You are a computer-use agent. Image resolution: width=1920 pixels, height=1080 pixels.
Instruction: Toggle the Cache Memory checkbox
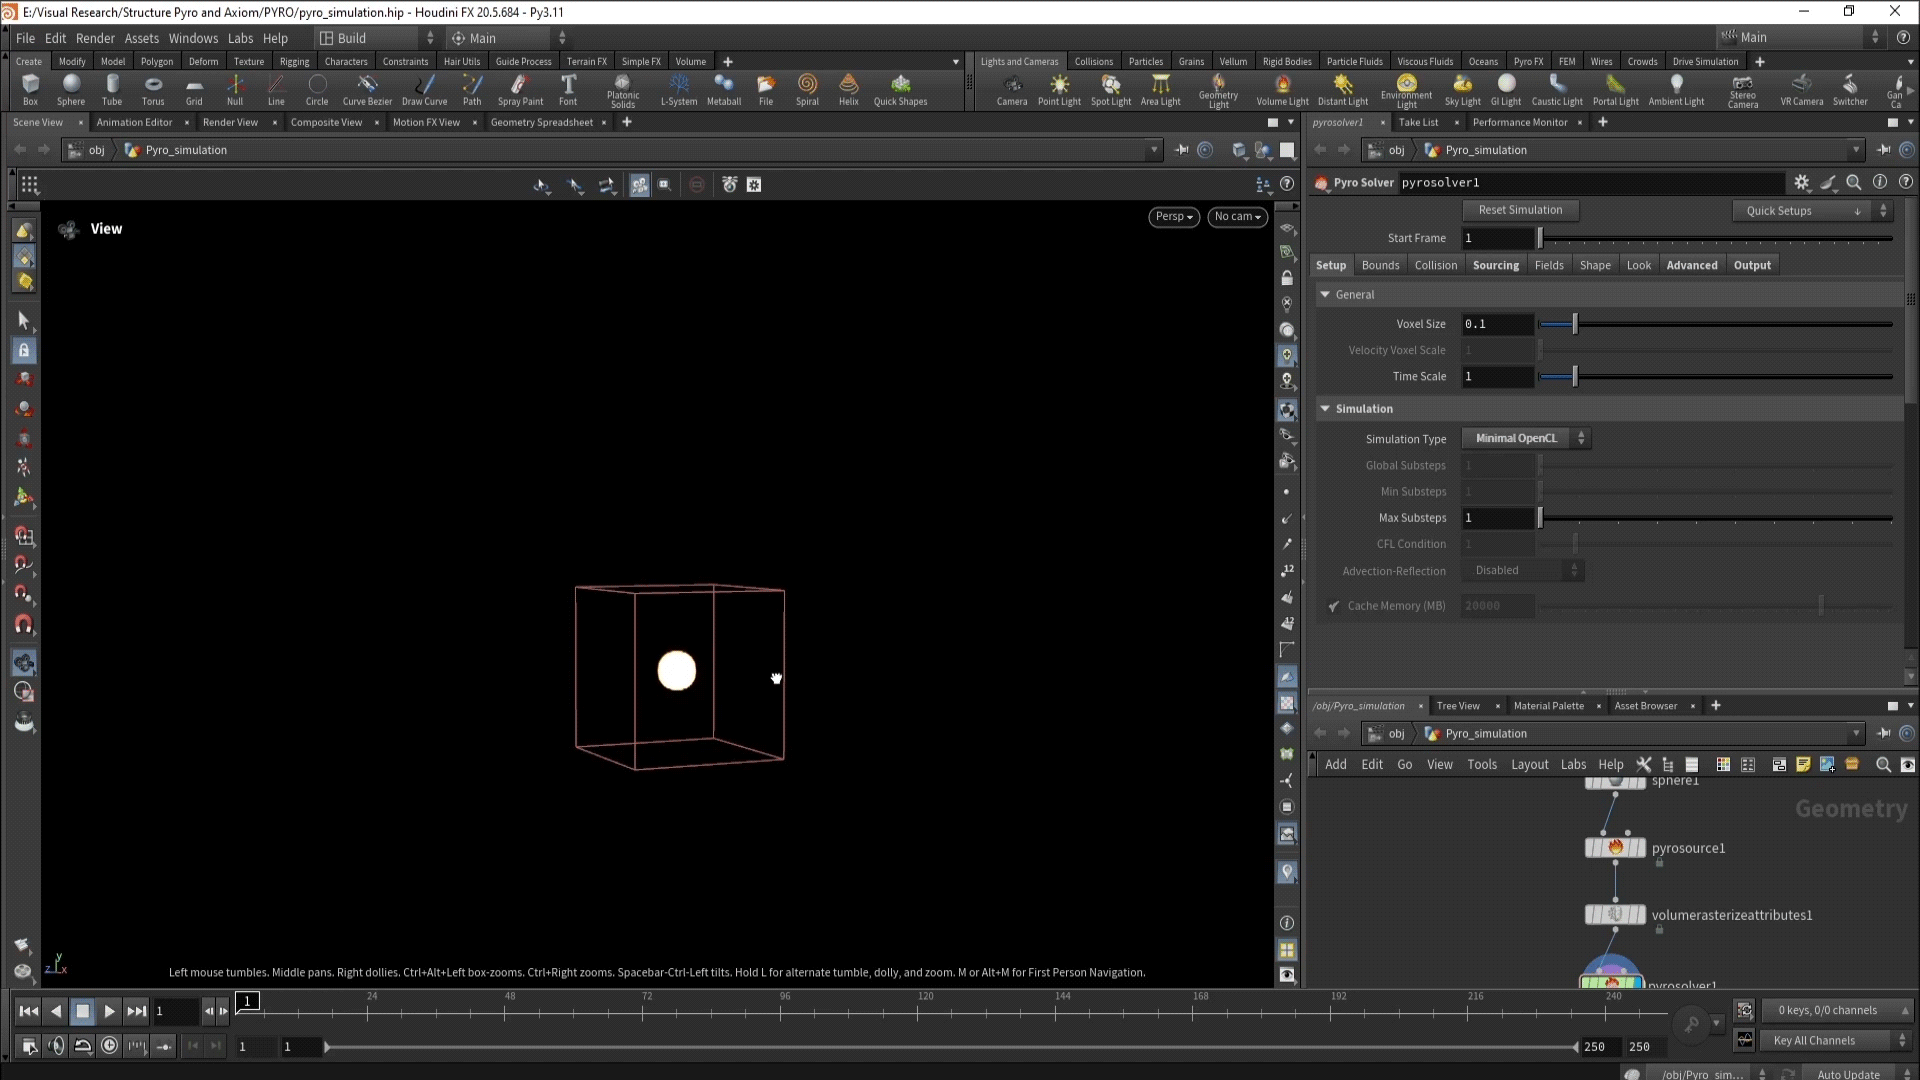pos(1333,606)
